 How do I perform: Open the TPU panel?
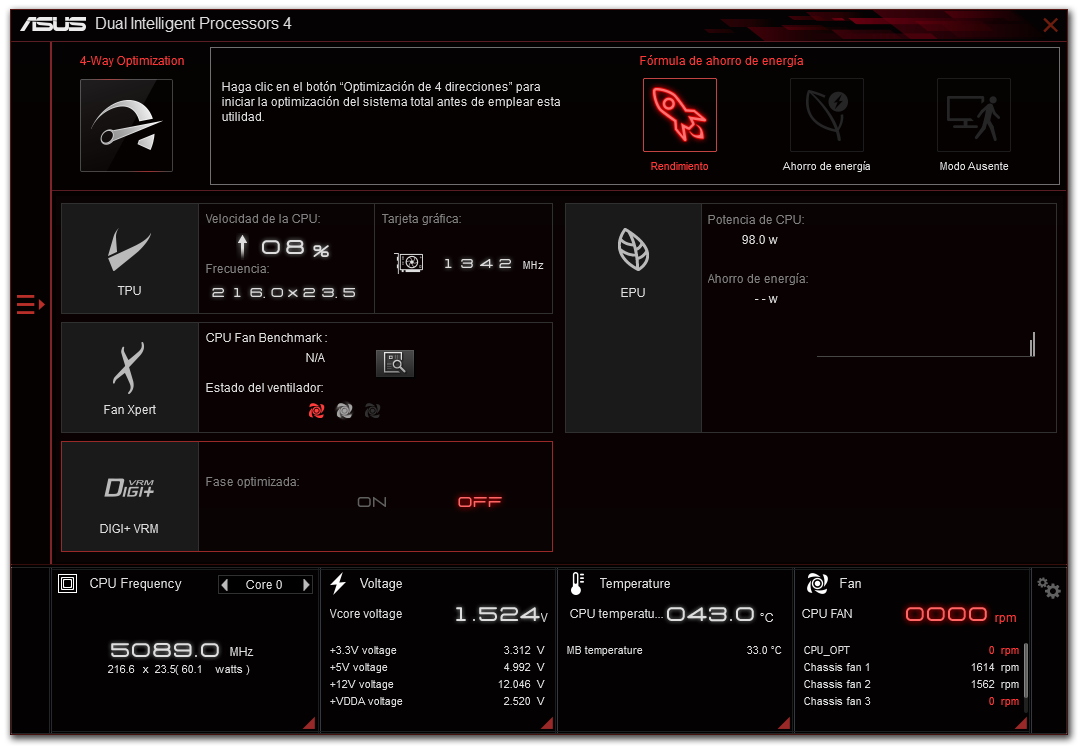coord(130,258)
